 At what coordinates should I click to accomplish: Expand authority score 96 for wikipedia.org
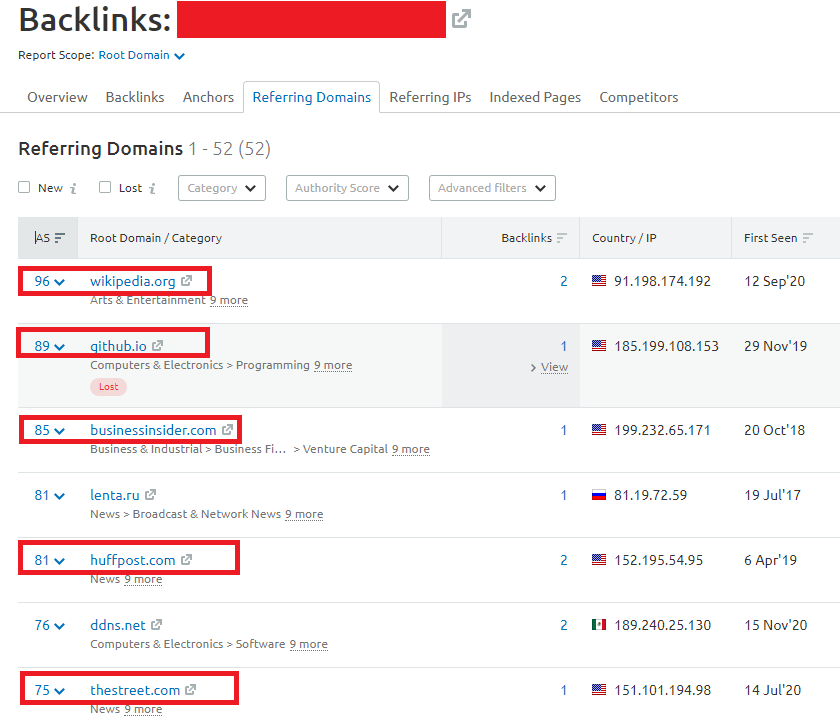(49, 281)
